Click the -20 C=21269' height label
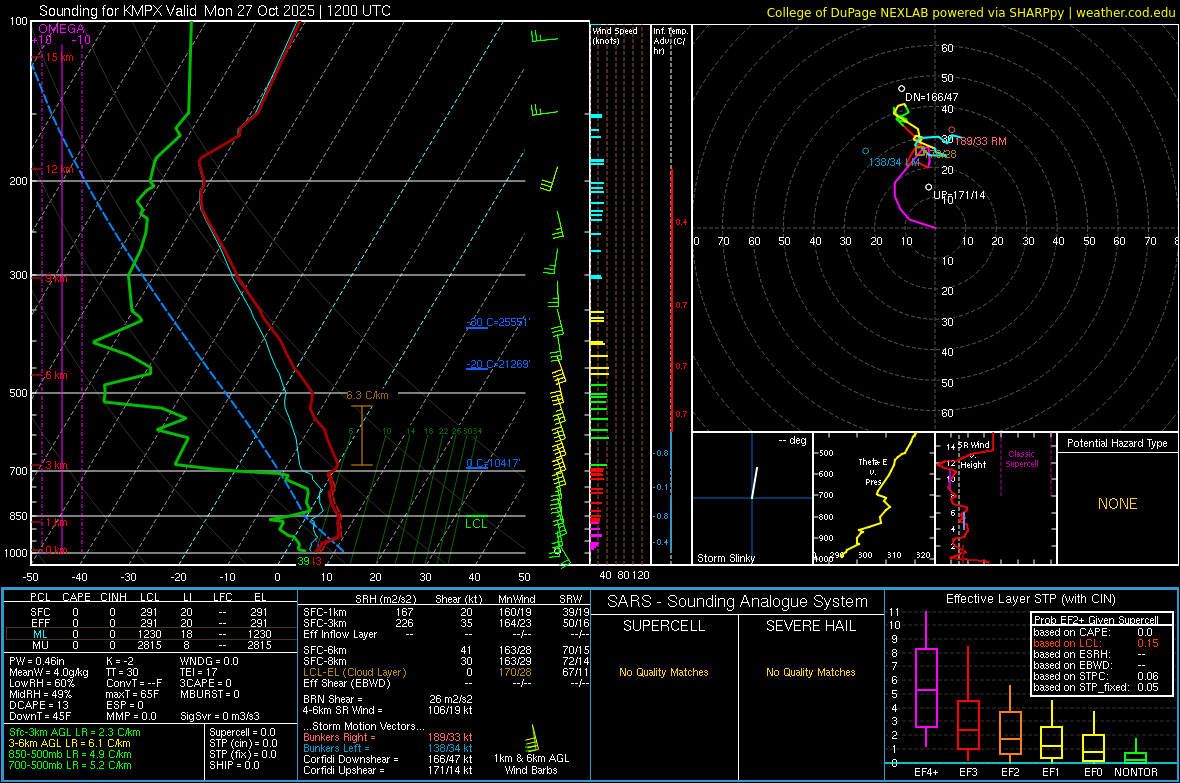1180x783 pixels. (x=498, y=364)
